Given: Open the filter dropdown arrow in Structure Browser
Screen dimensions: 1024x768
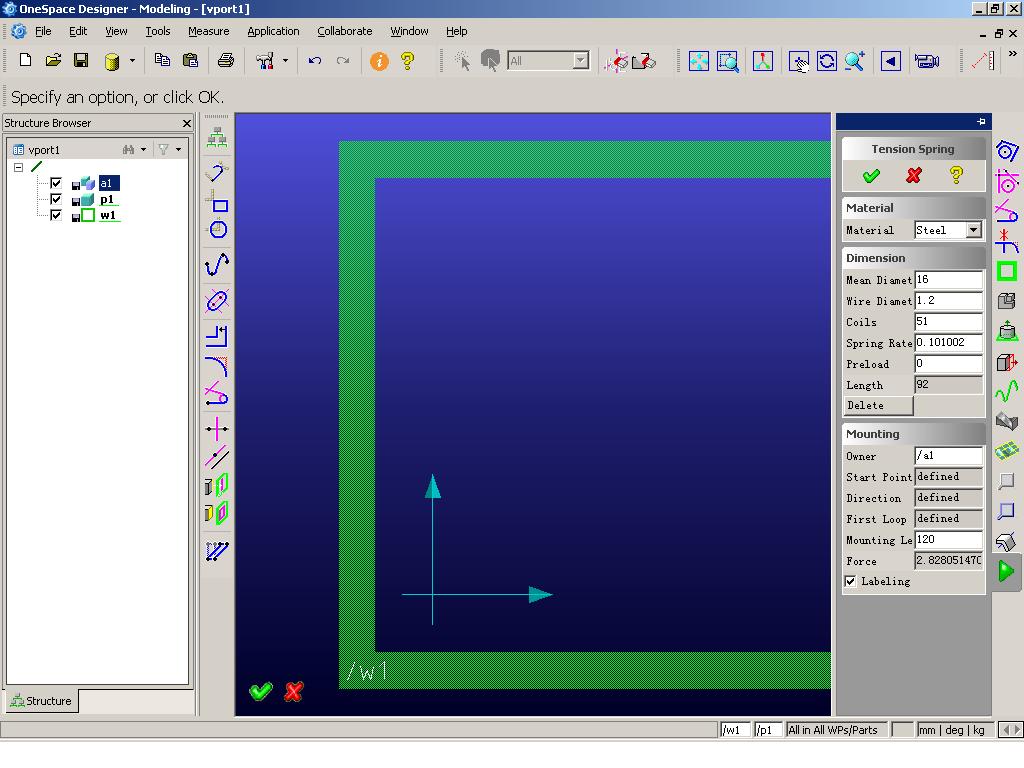Looking at the screenshot, I should pos(178,150).
